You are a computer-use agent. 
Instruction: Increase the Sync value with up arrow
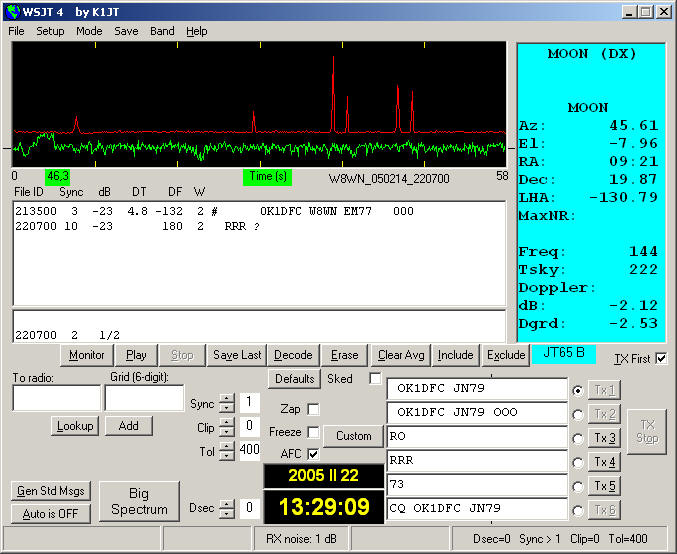coord(227,398)
